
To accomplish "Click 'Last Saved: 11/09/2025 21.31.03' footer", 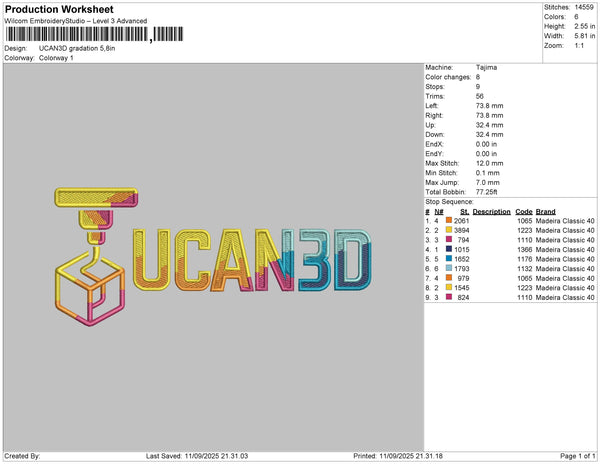I will point(197,456).
